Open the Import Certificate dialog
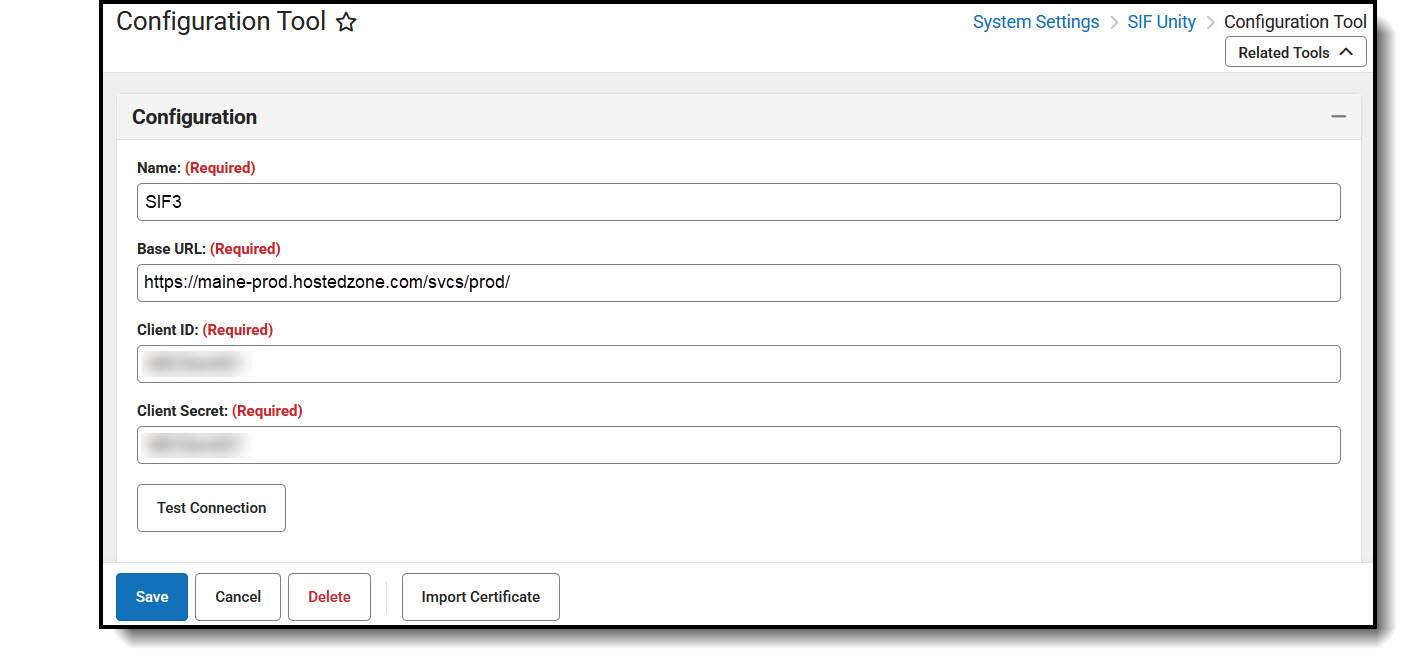The image size is (1411, 663). pyautogui.click(x=480, y=596)
